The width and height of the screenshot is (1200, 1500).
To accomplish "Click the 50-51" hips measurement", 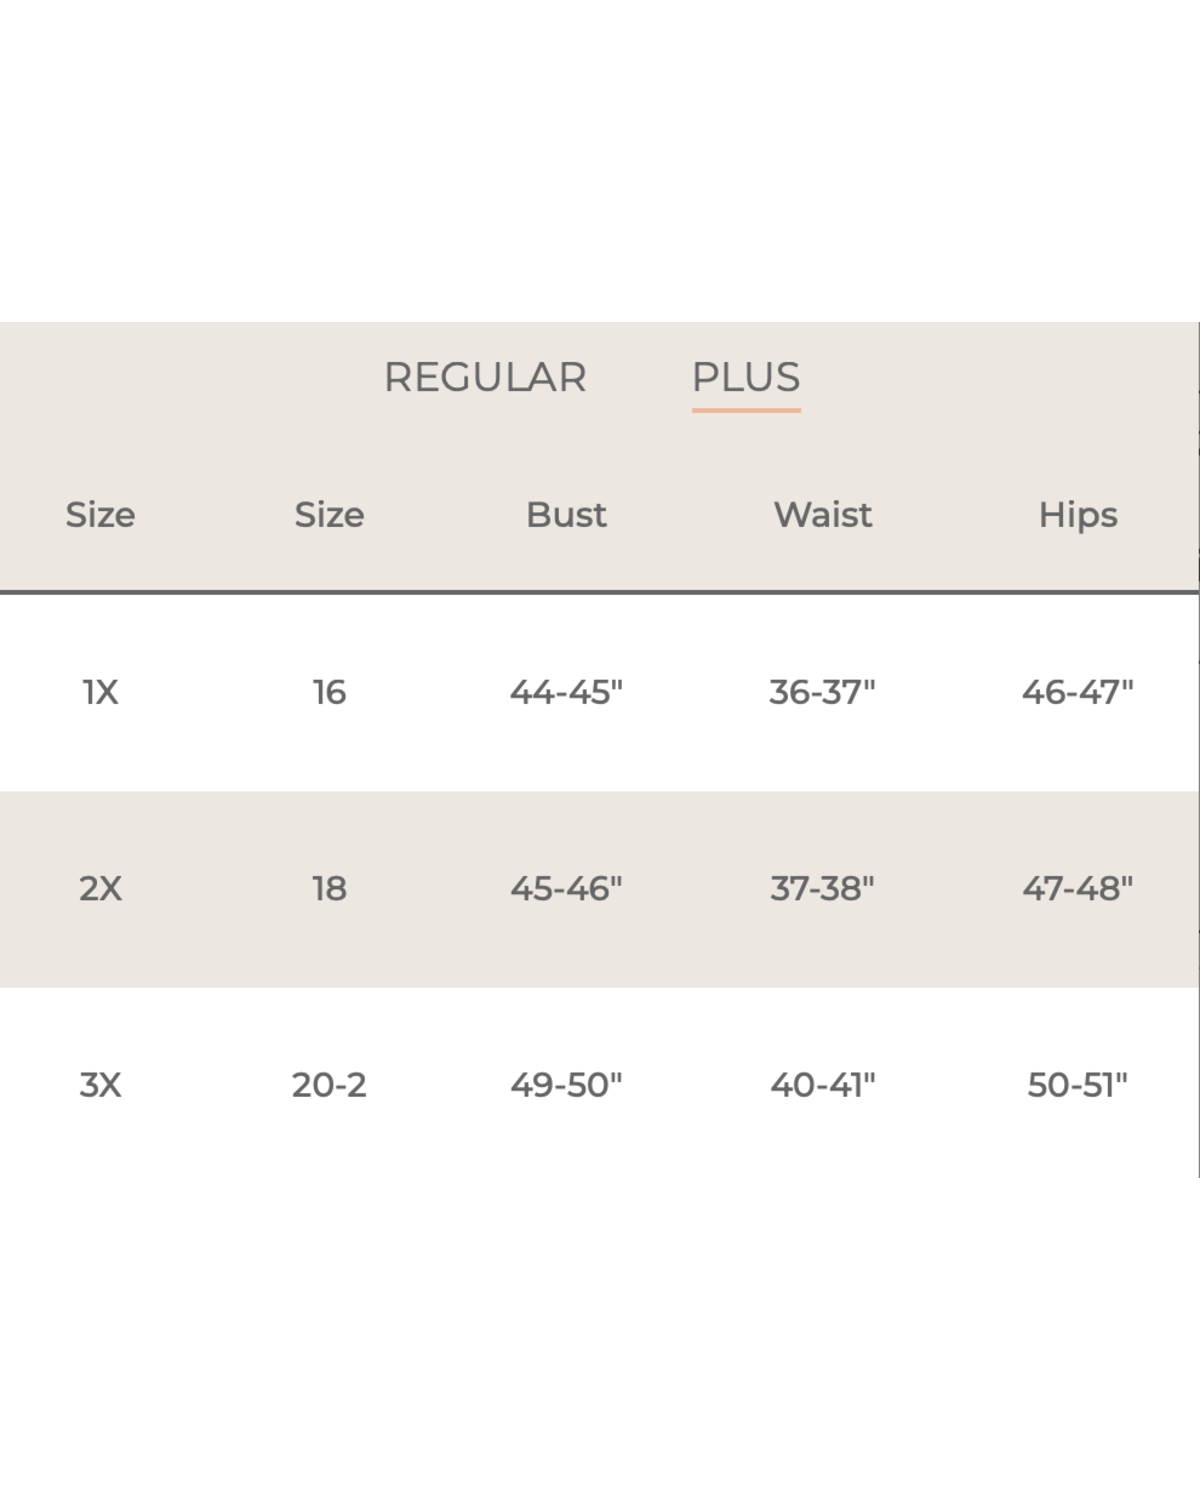I will 1077,1085.
